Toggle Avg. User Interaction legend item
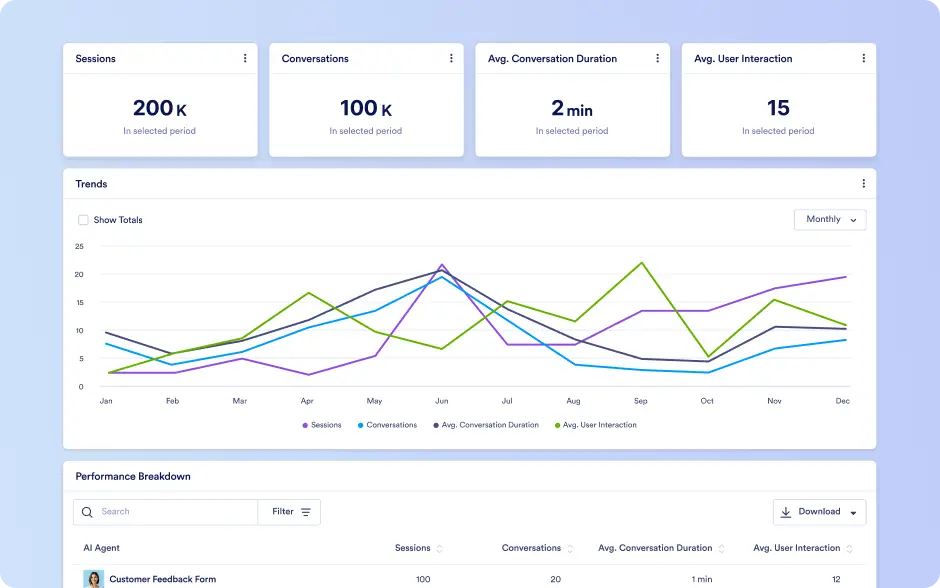The image size is (940, 588). pyautogui.click(x=596, y=425)
